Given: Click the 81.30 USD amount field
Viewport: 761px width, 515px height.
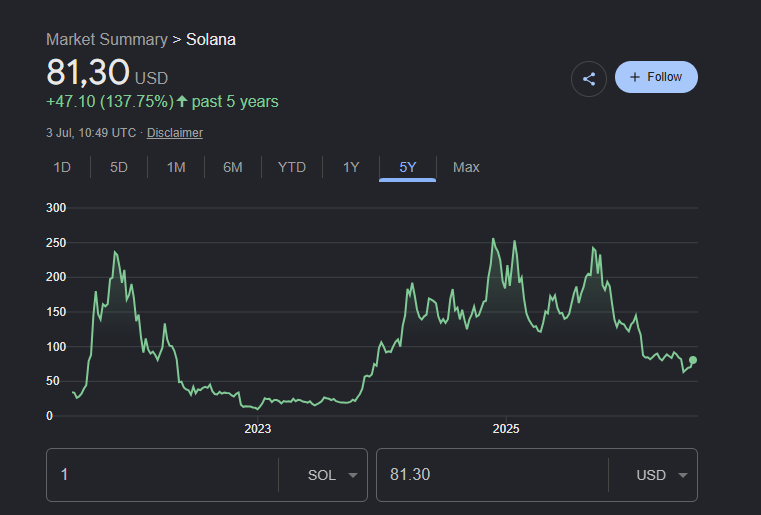Looking at the screenshot, I should 492,475.
